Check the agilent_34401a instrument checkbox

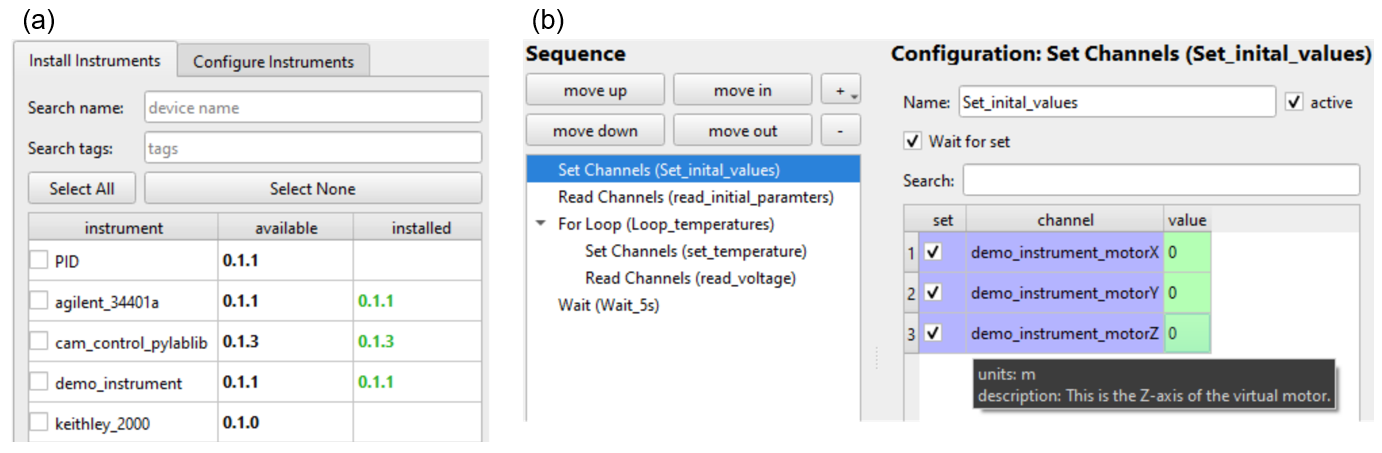[x=38, y=301]
